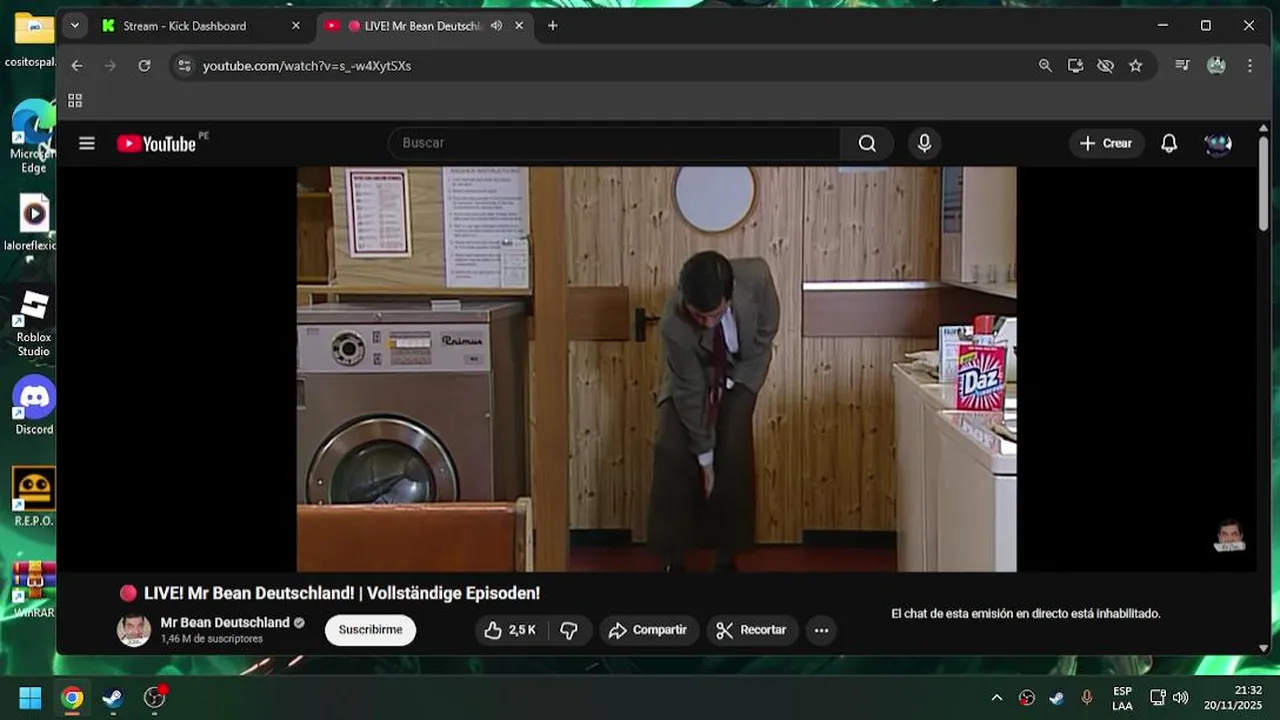The height and width of the screenshot is (720, 1280).
Task: Click the address bar URL
Action: [307, 65]
